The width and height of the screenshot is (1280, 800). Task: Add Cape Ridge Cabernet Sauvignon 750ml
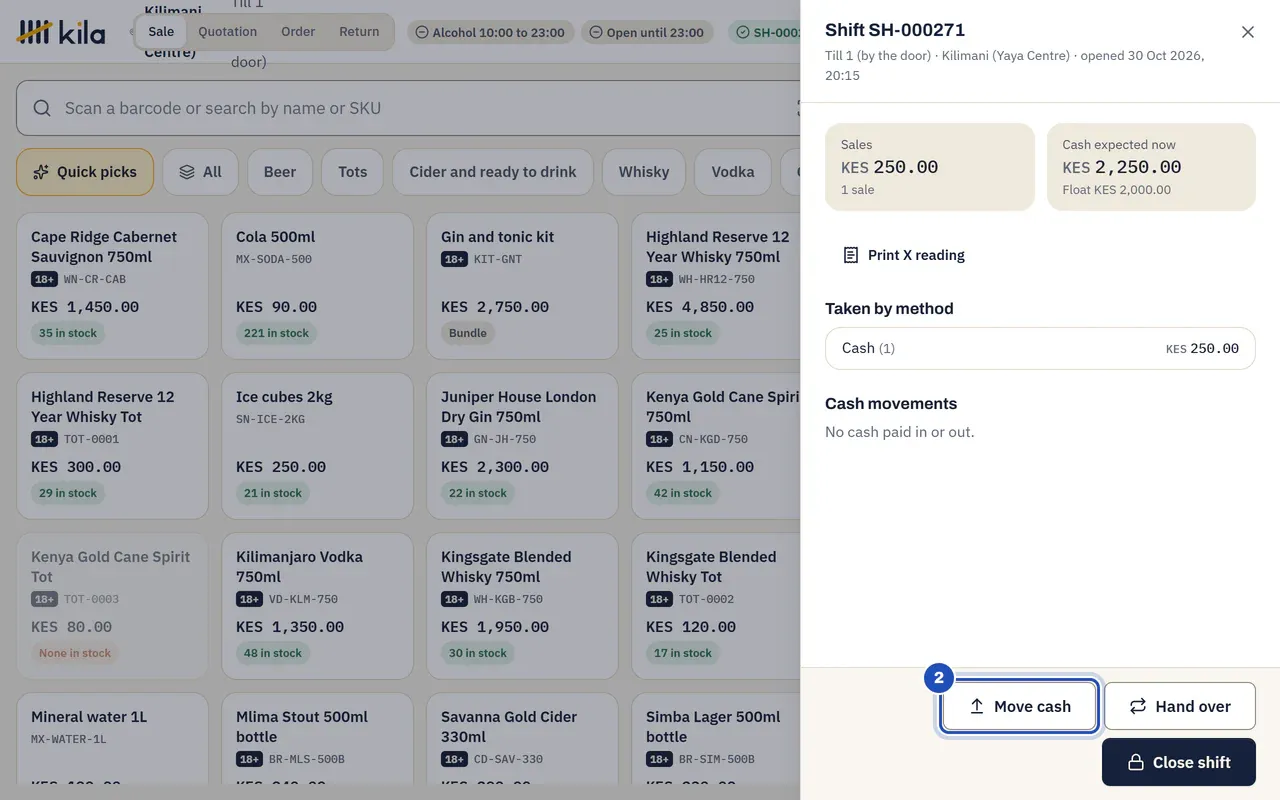click(112, 286)
